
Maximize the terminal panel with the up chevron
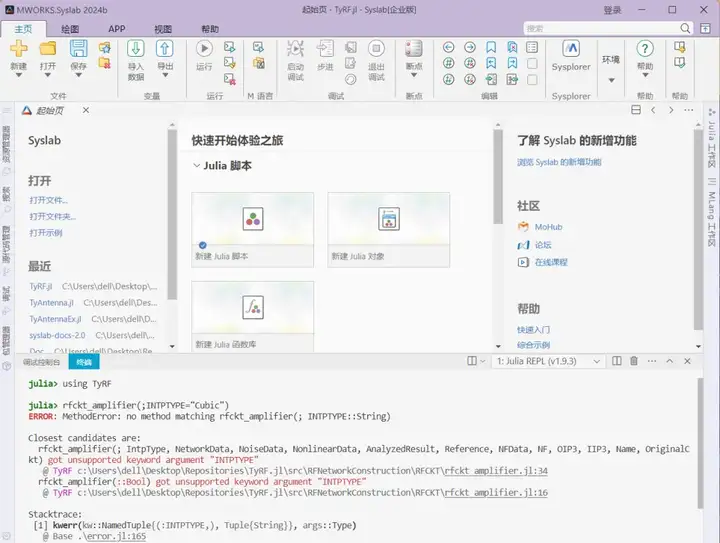click(x=669, y=361)
